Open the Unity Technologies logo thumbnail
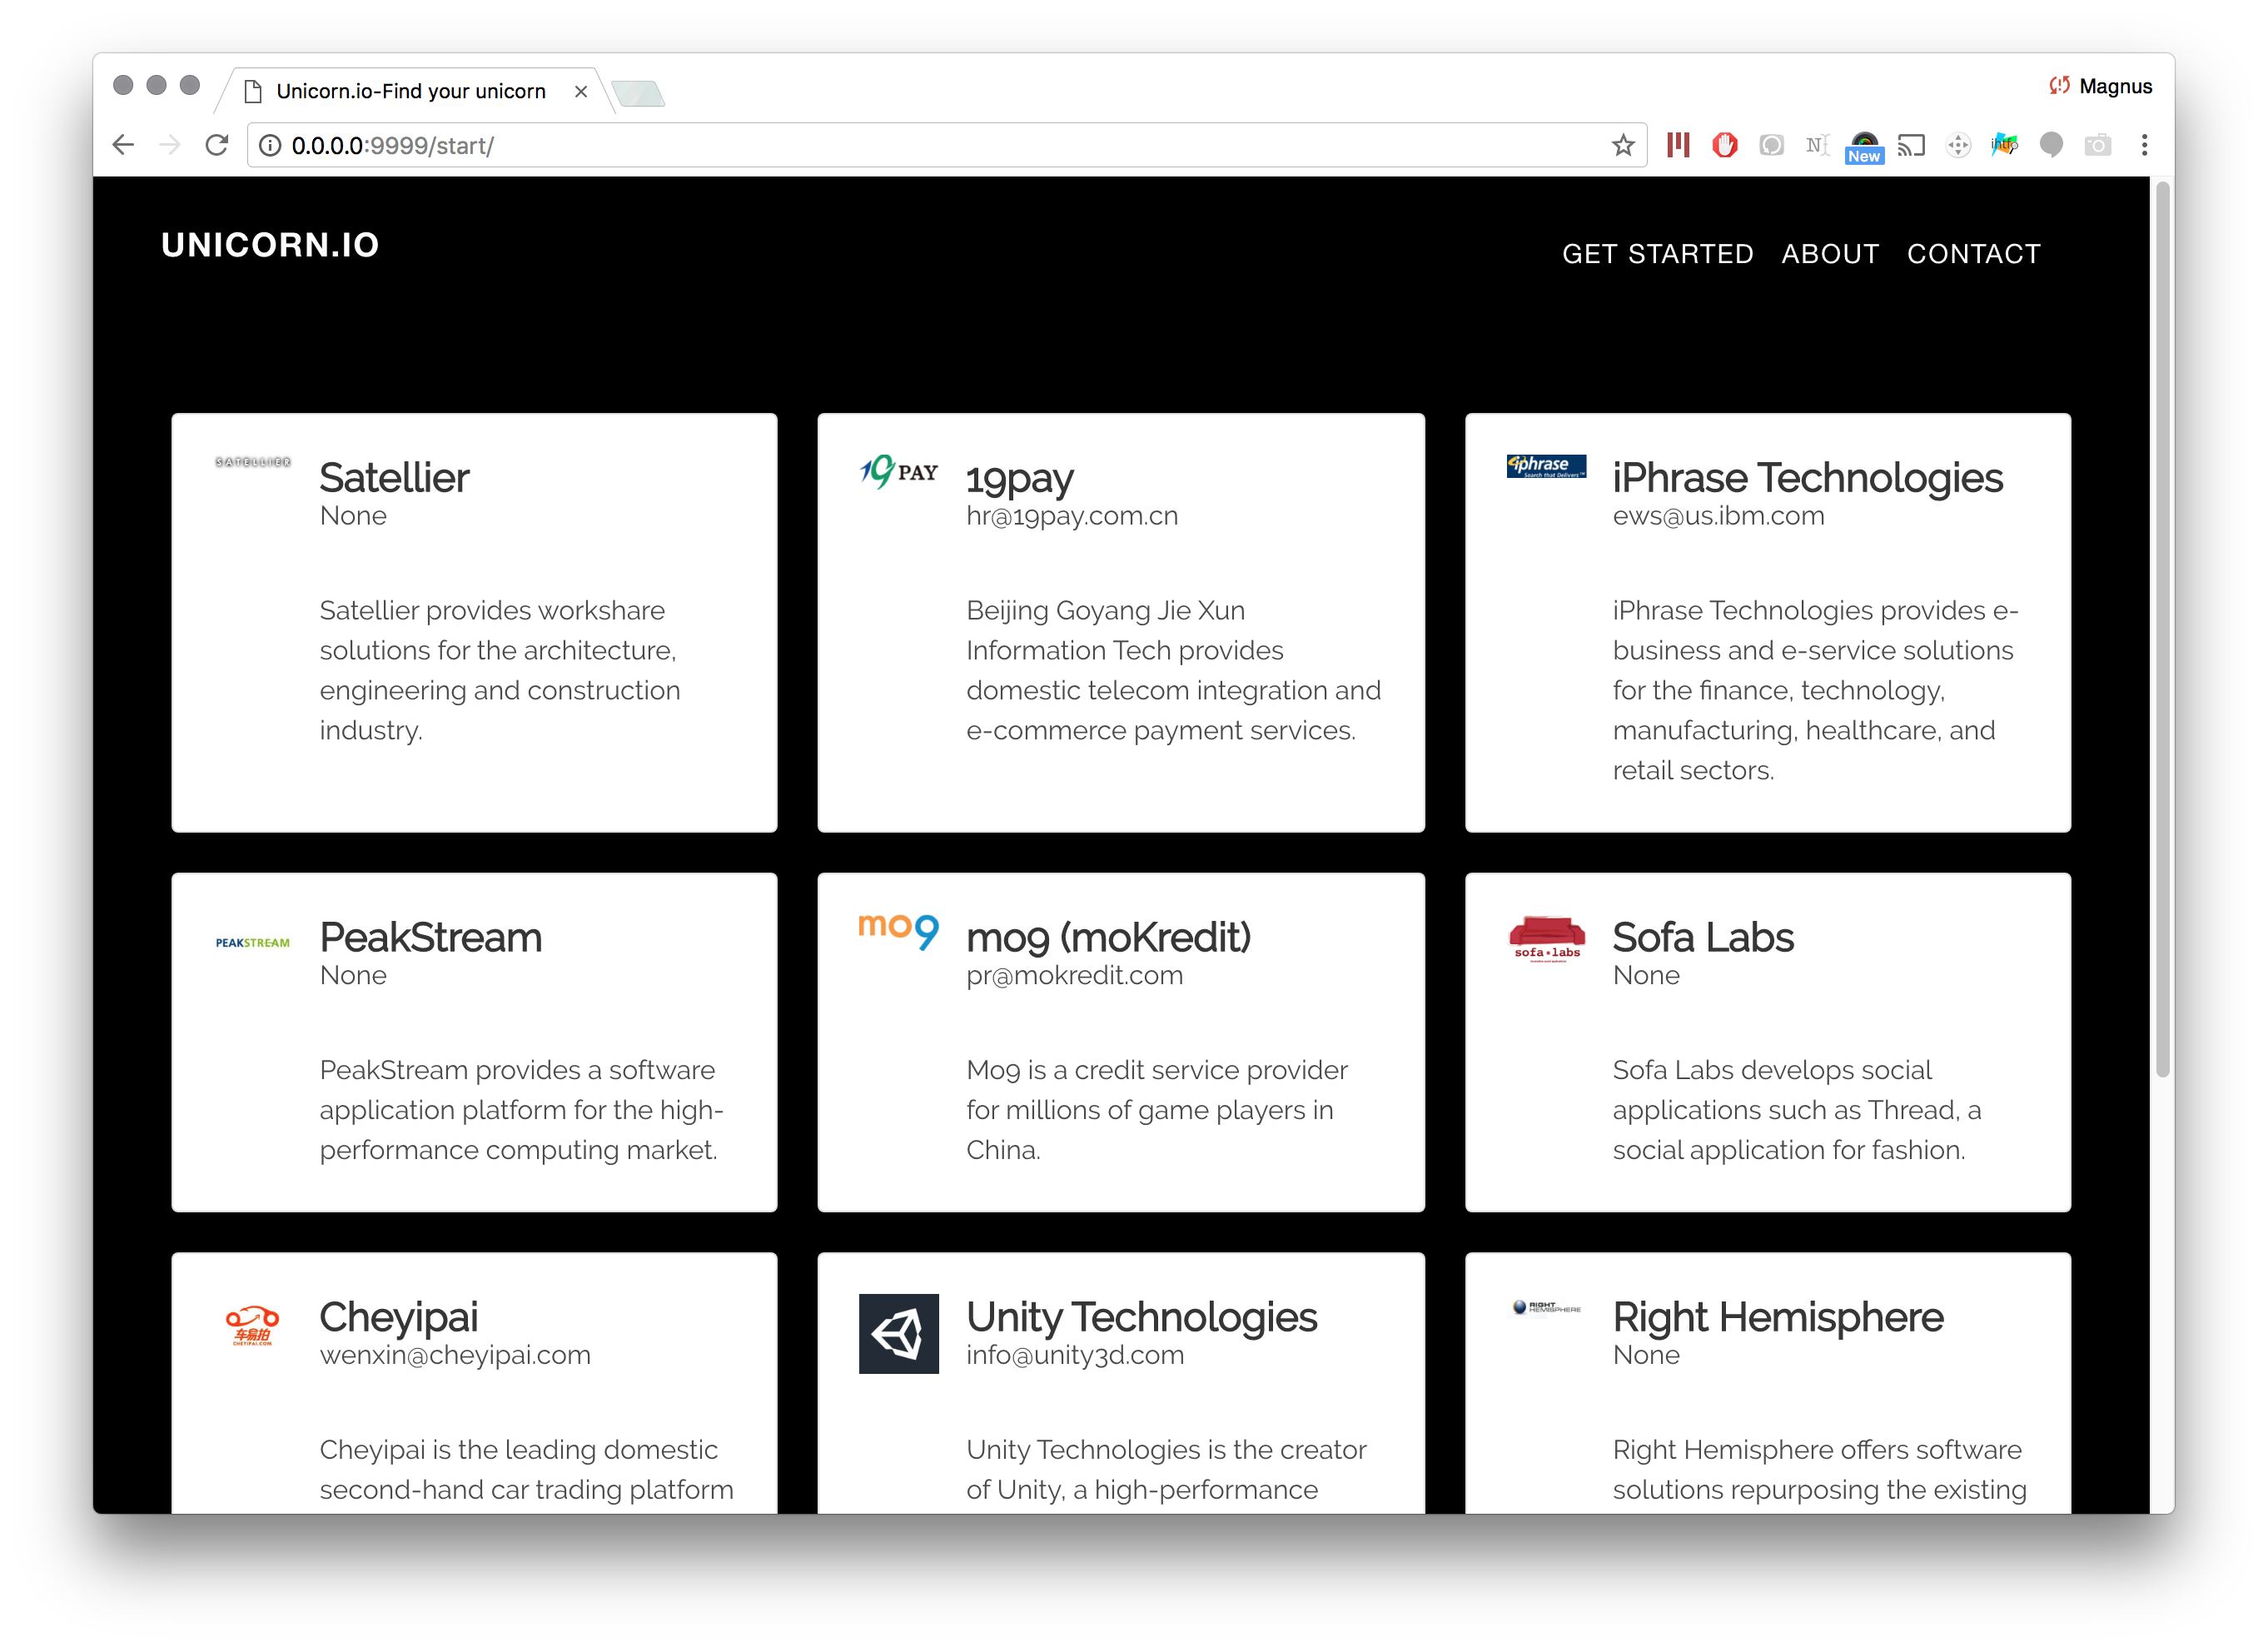This screenshot has height=1647, width=2268. pyautogui.click(x=898, y=1333)
